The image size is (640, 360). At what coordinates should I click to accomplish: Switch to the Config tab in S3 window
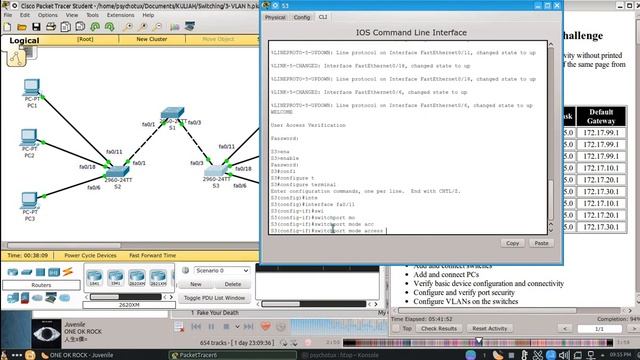[302, 17]
